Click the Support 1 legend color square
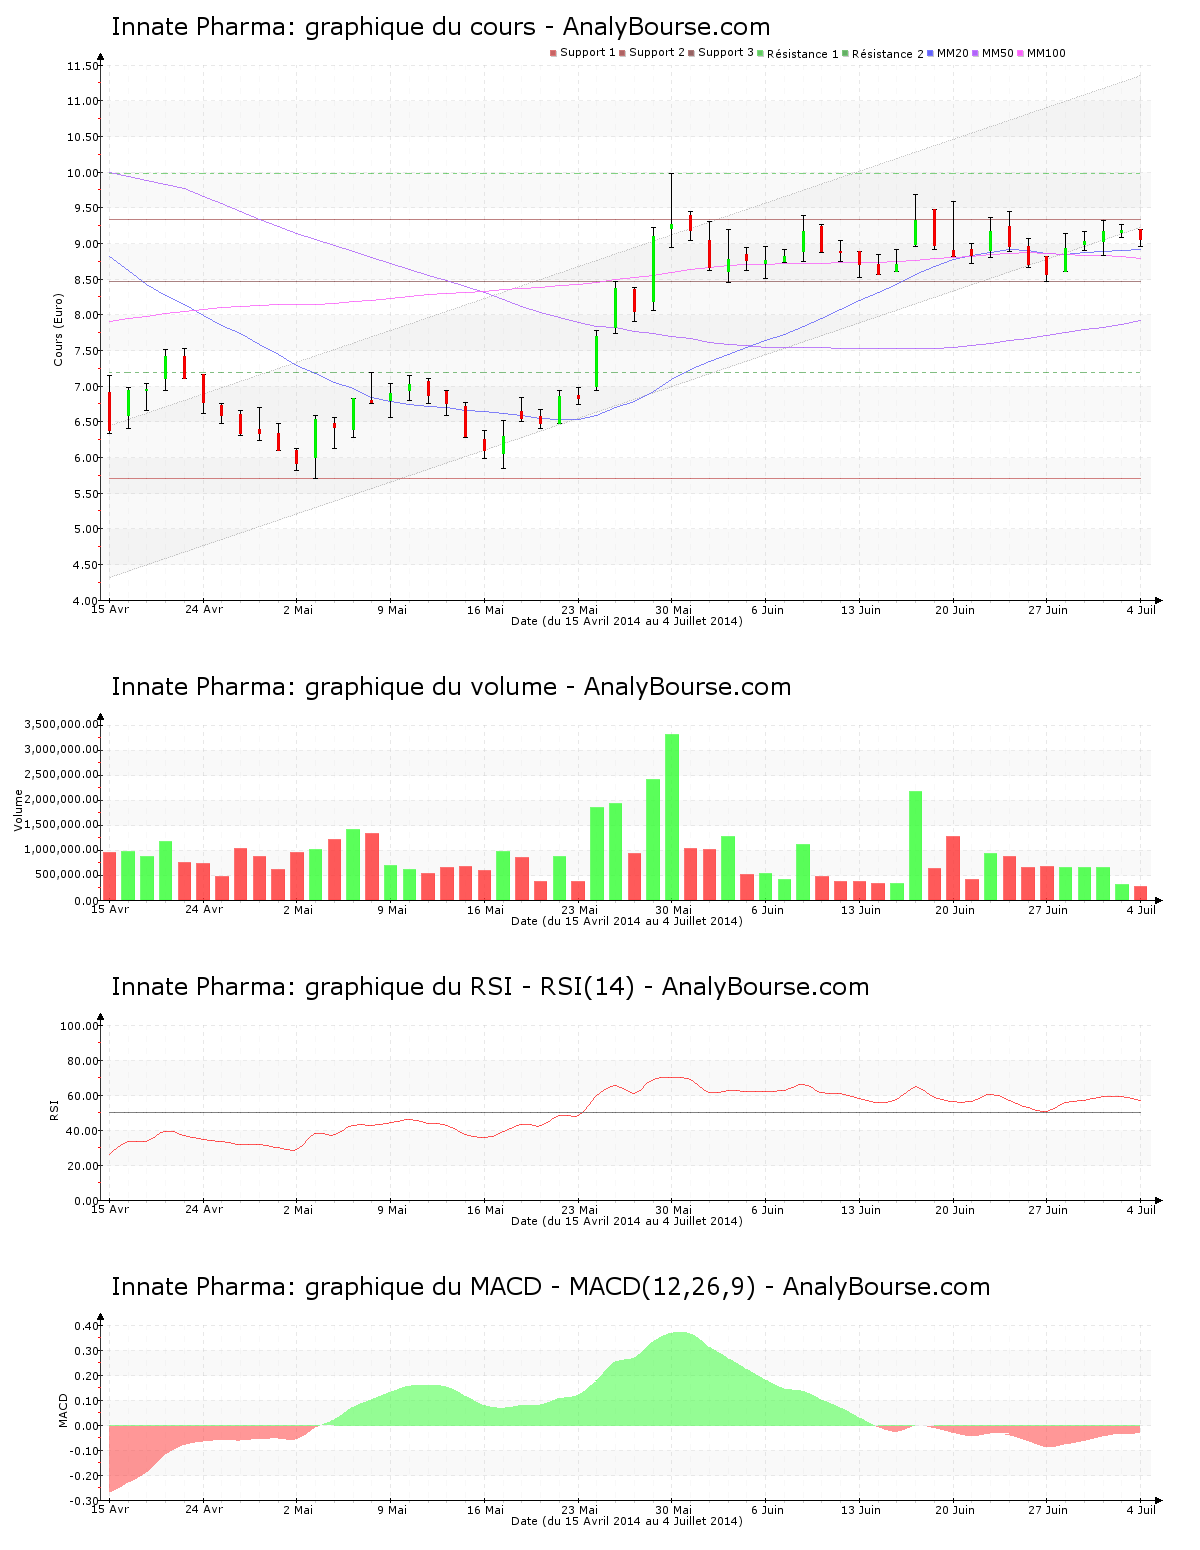The image size is (1200, 1550). point(553,53)
